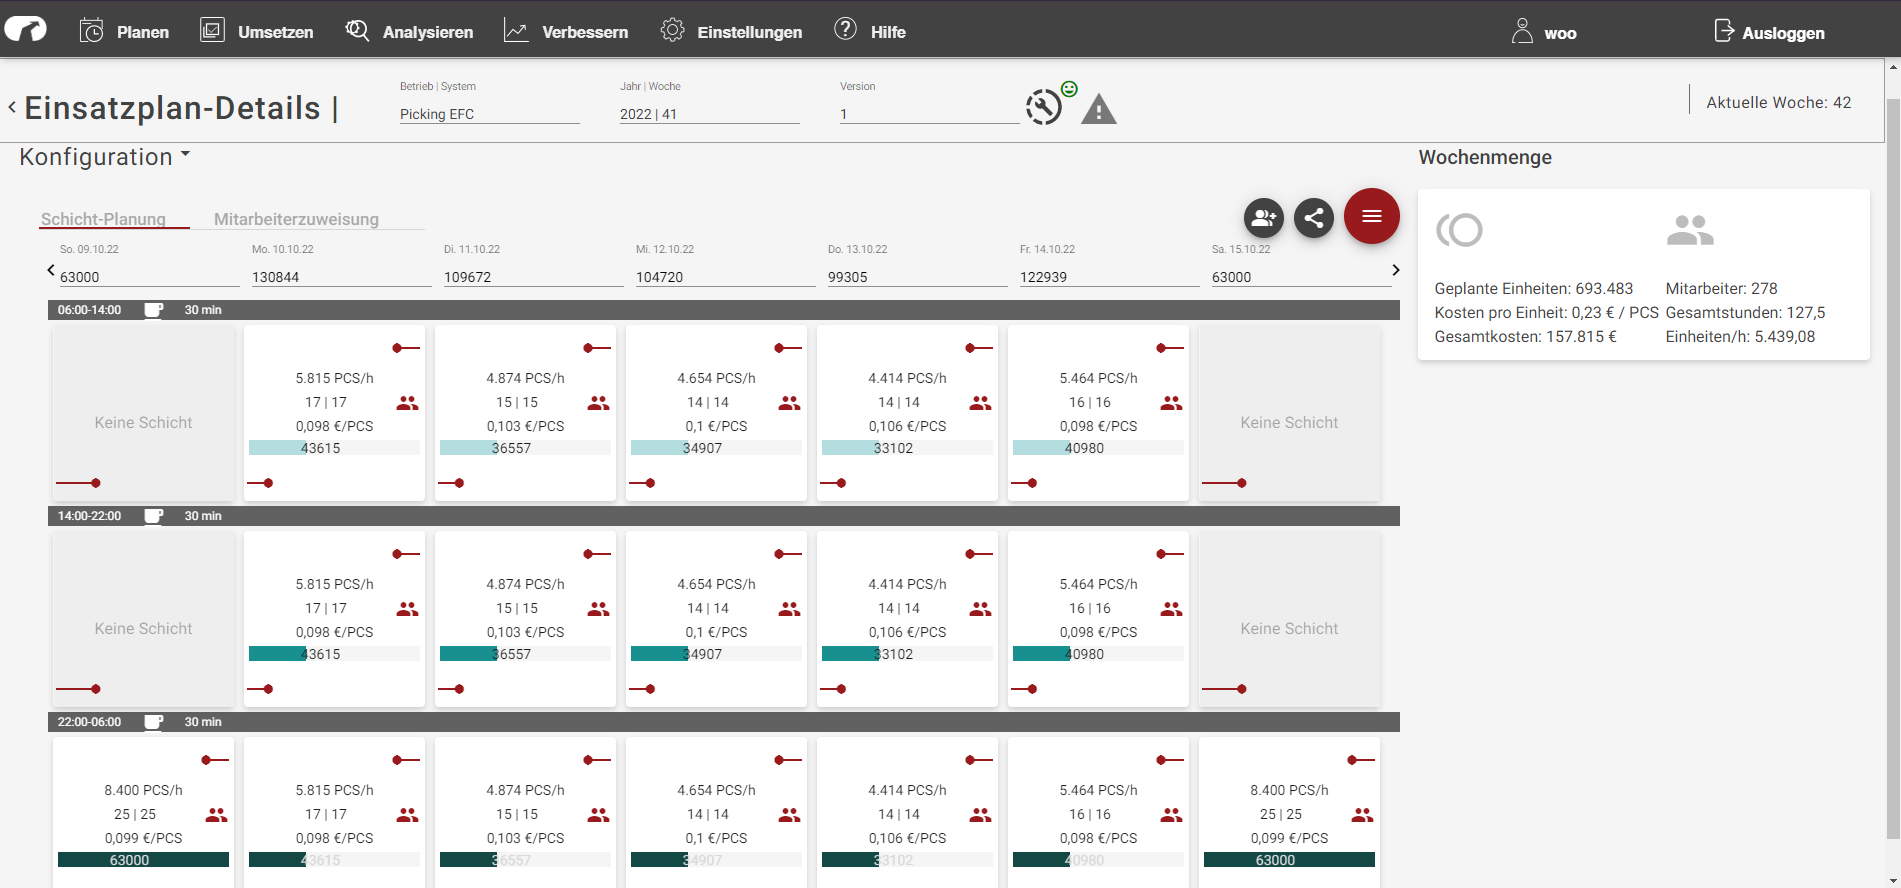Click the Wochenmenge employees icon
The width and height of the screenshot is (1901, 888).
[x=1690, y=230]
